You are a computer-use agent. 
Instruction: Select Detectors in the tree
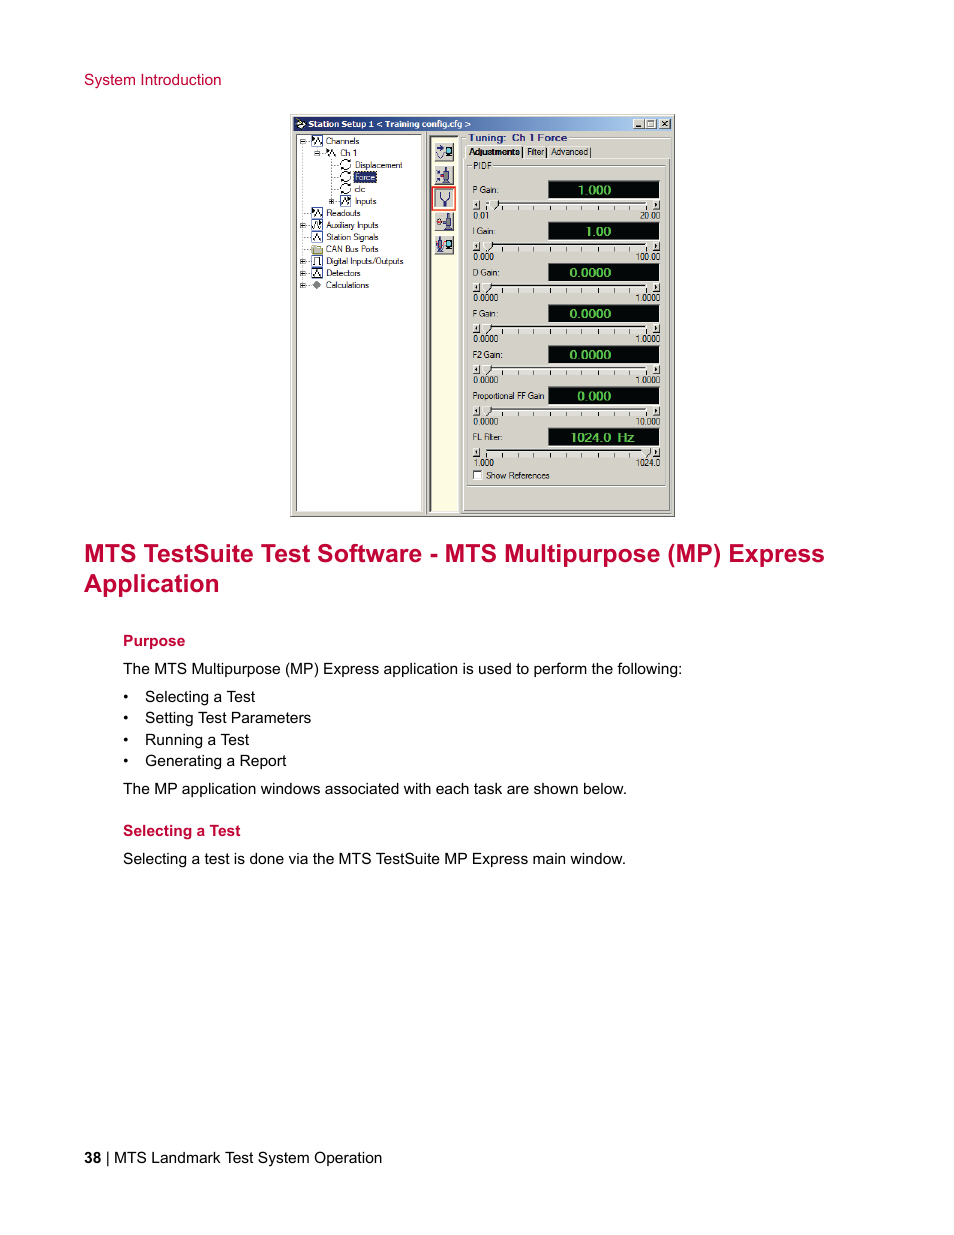pos(343,273)
